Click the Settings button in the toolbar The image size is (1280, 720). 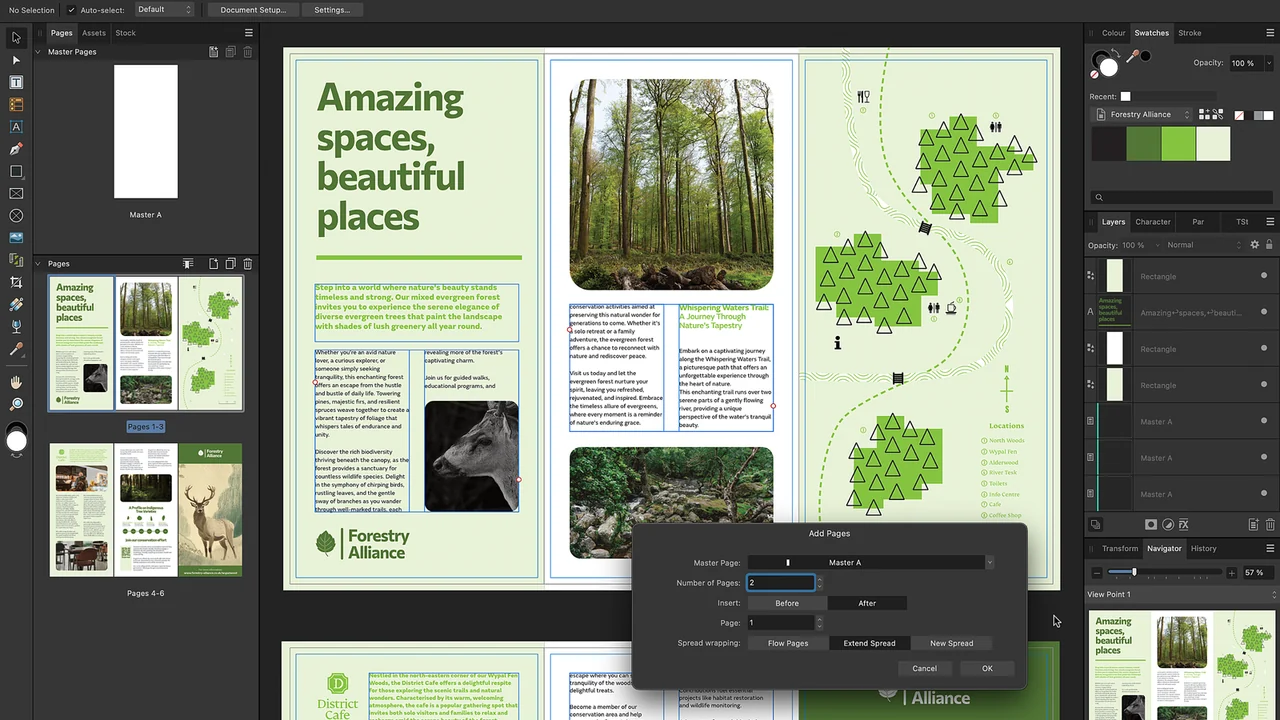332,10
